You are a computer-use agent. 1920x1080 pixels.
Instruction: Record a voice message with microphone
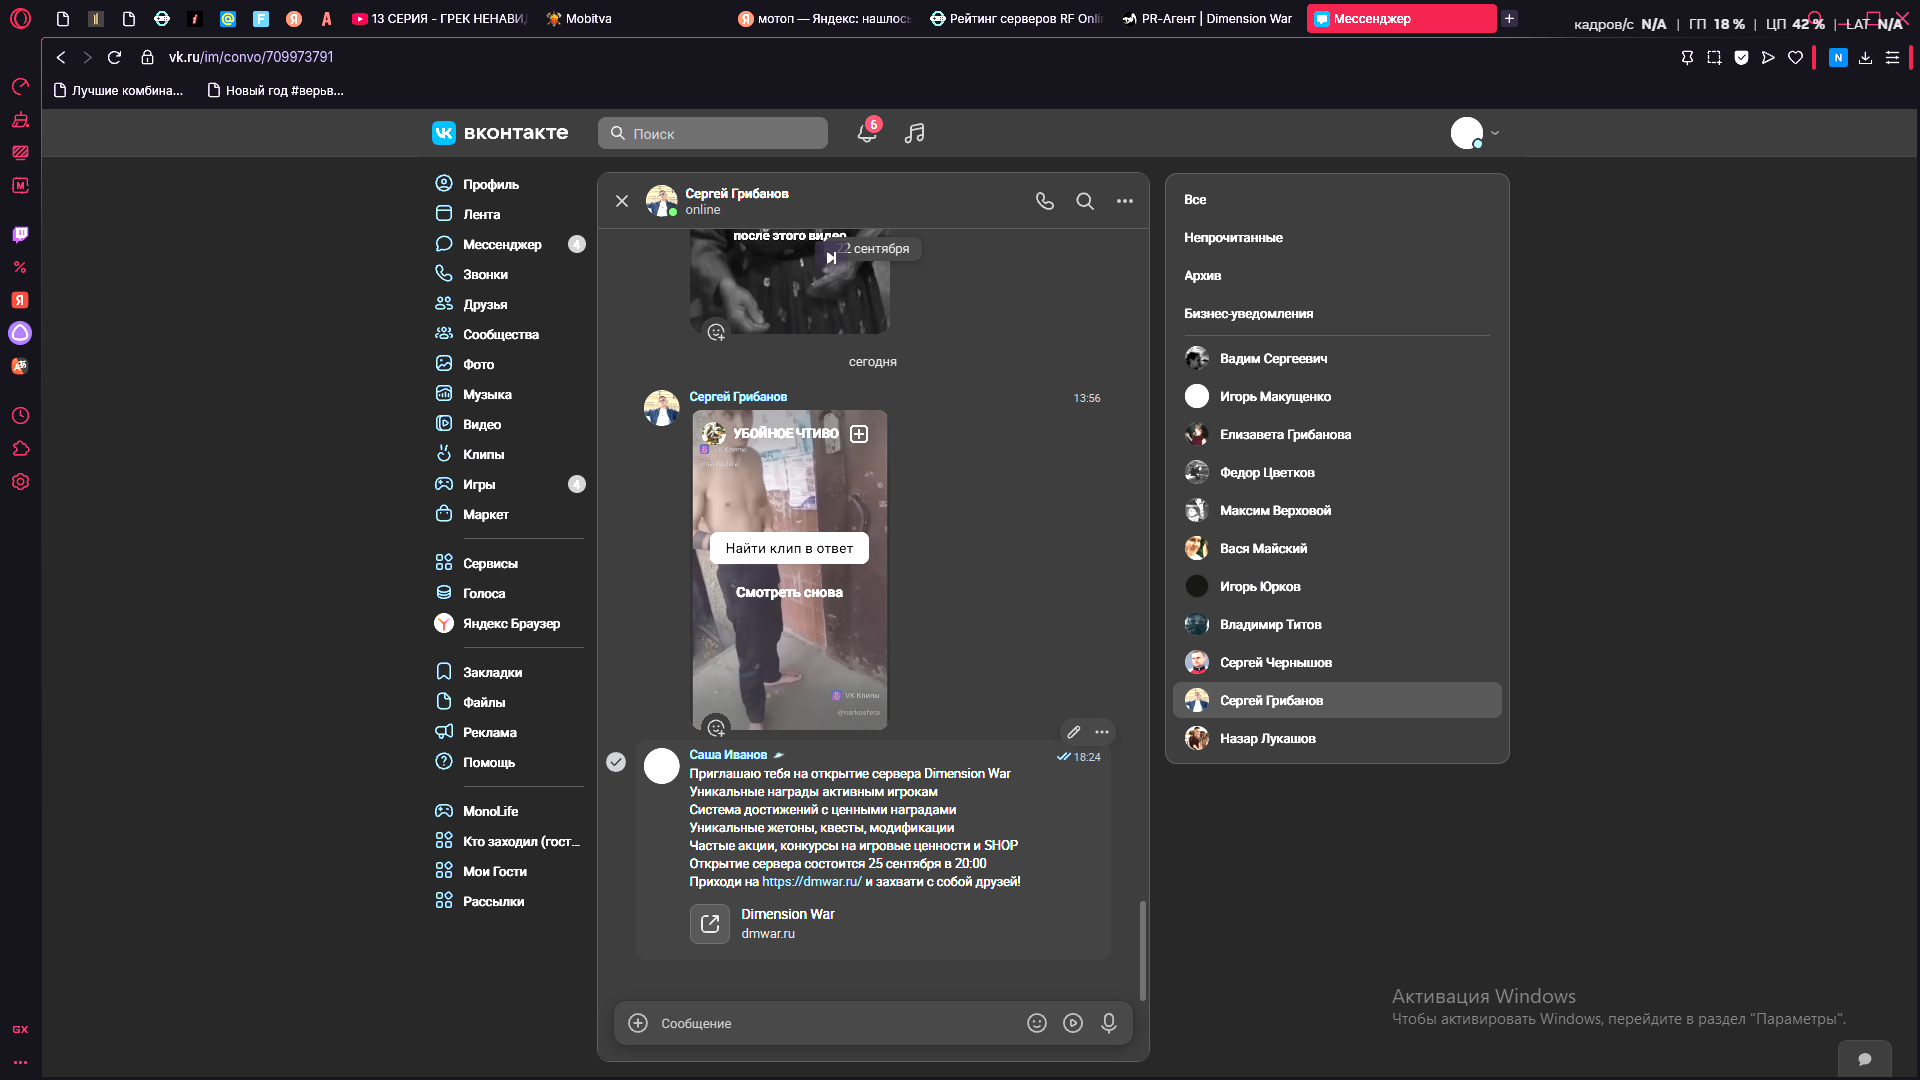(x=1109, y=1023)
